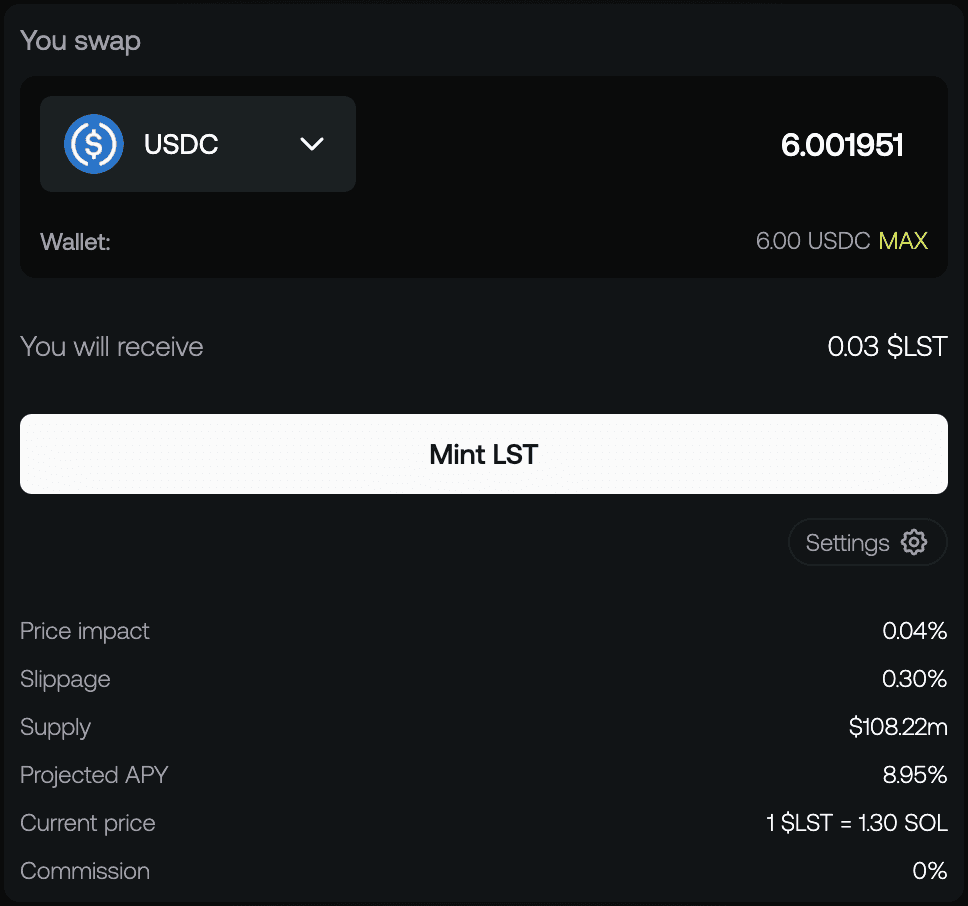This screenshot has width=968, height=906.
Task: Open the USDC token selector
Action: pos(198,144)
